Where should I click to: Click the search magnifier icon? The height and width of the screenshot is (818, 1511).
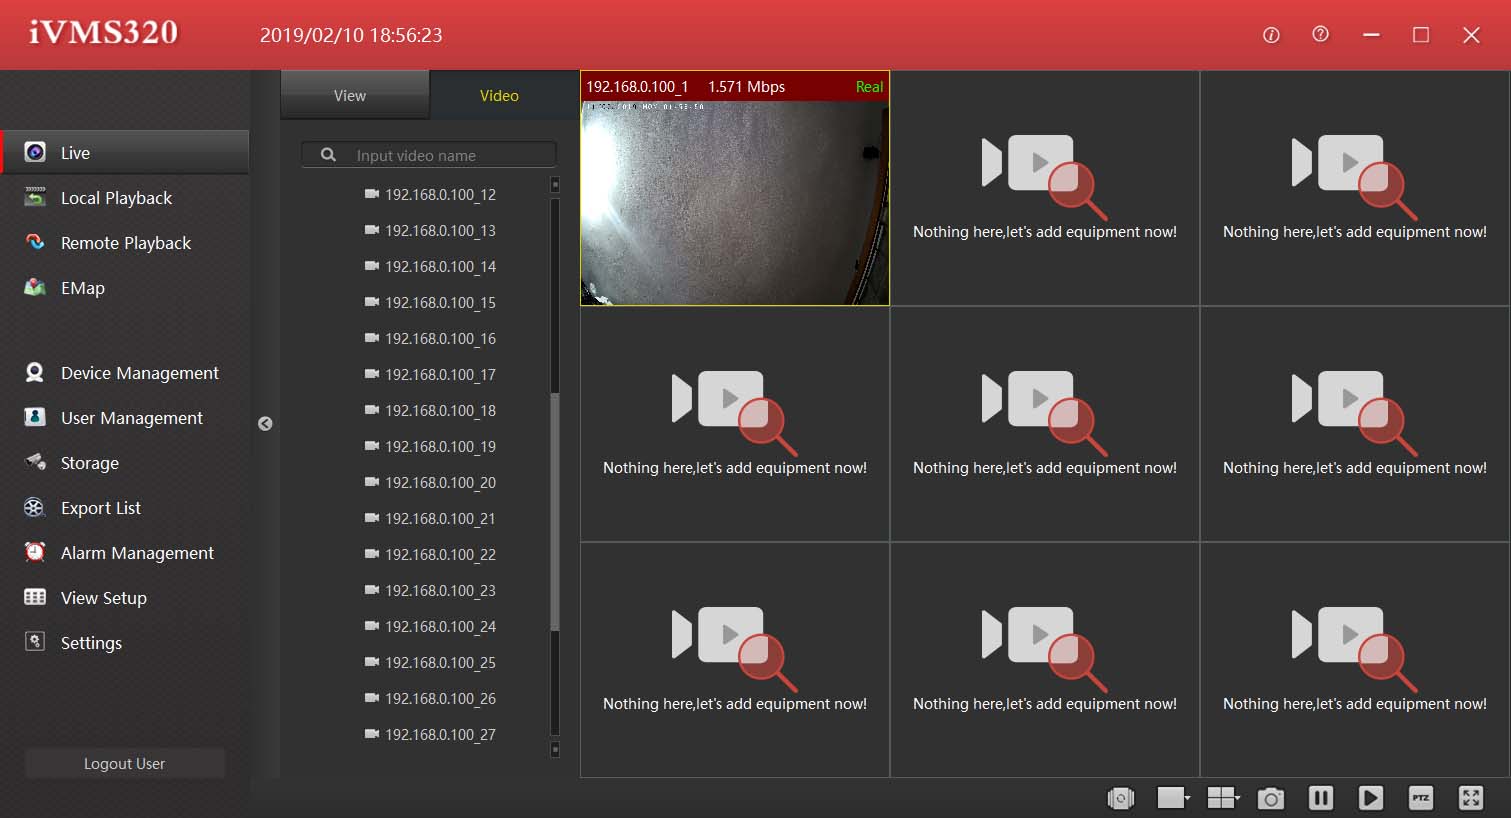point(328,155)
